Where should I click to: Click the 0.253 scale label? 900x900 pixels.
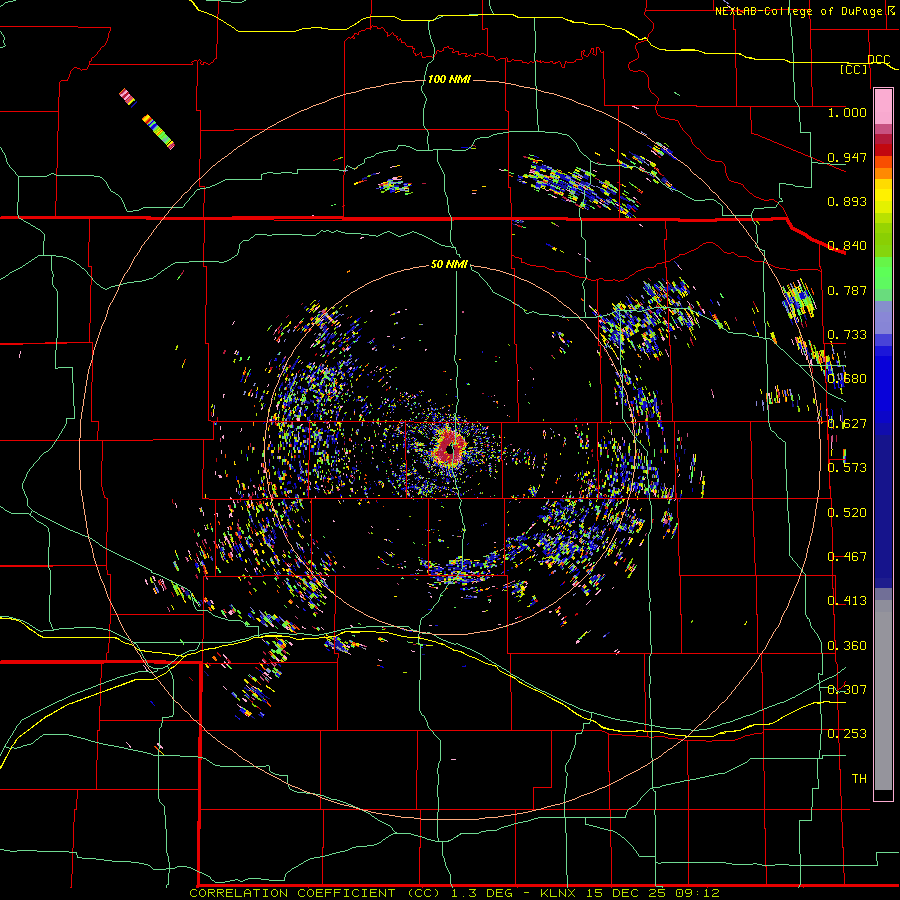point(847,734)
